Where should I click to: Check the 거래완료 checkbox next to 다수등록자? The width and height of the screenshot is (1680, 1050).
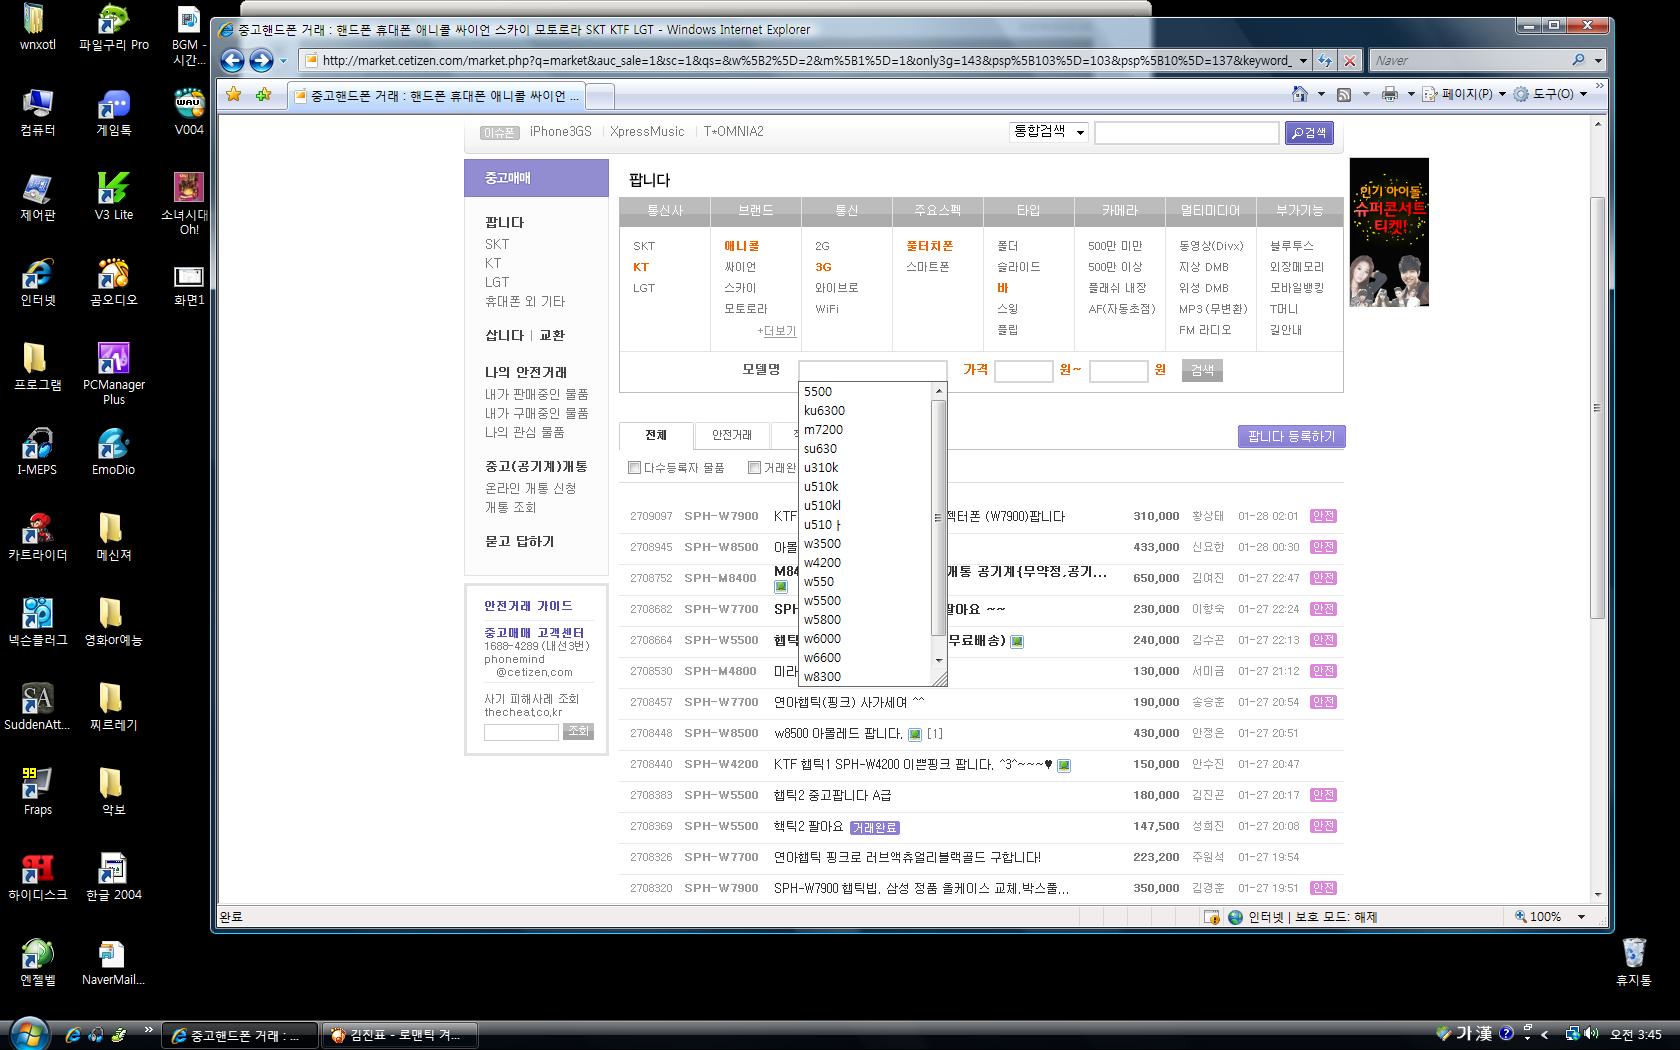pos(754,467)
